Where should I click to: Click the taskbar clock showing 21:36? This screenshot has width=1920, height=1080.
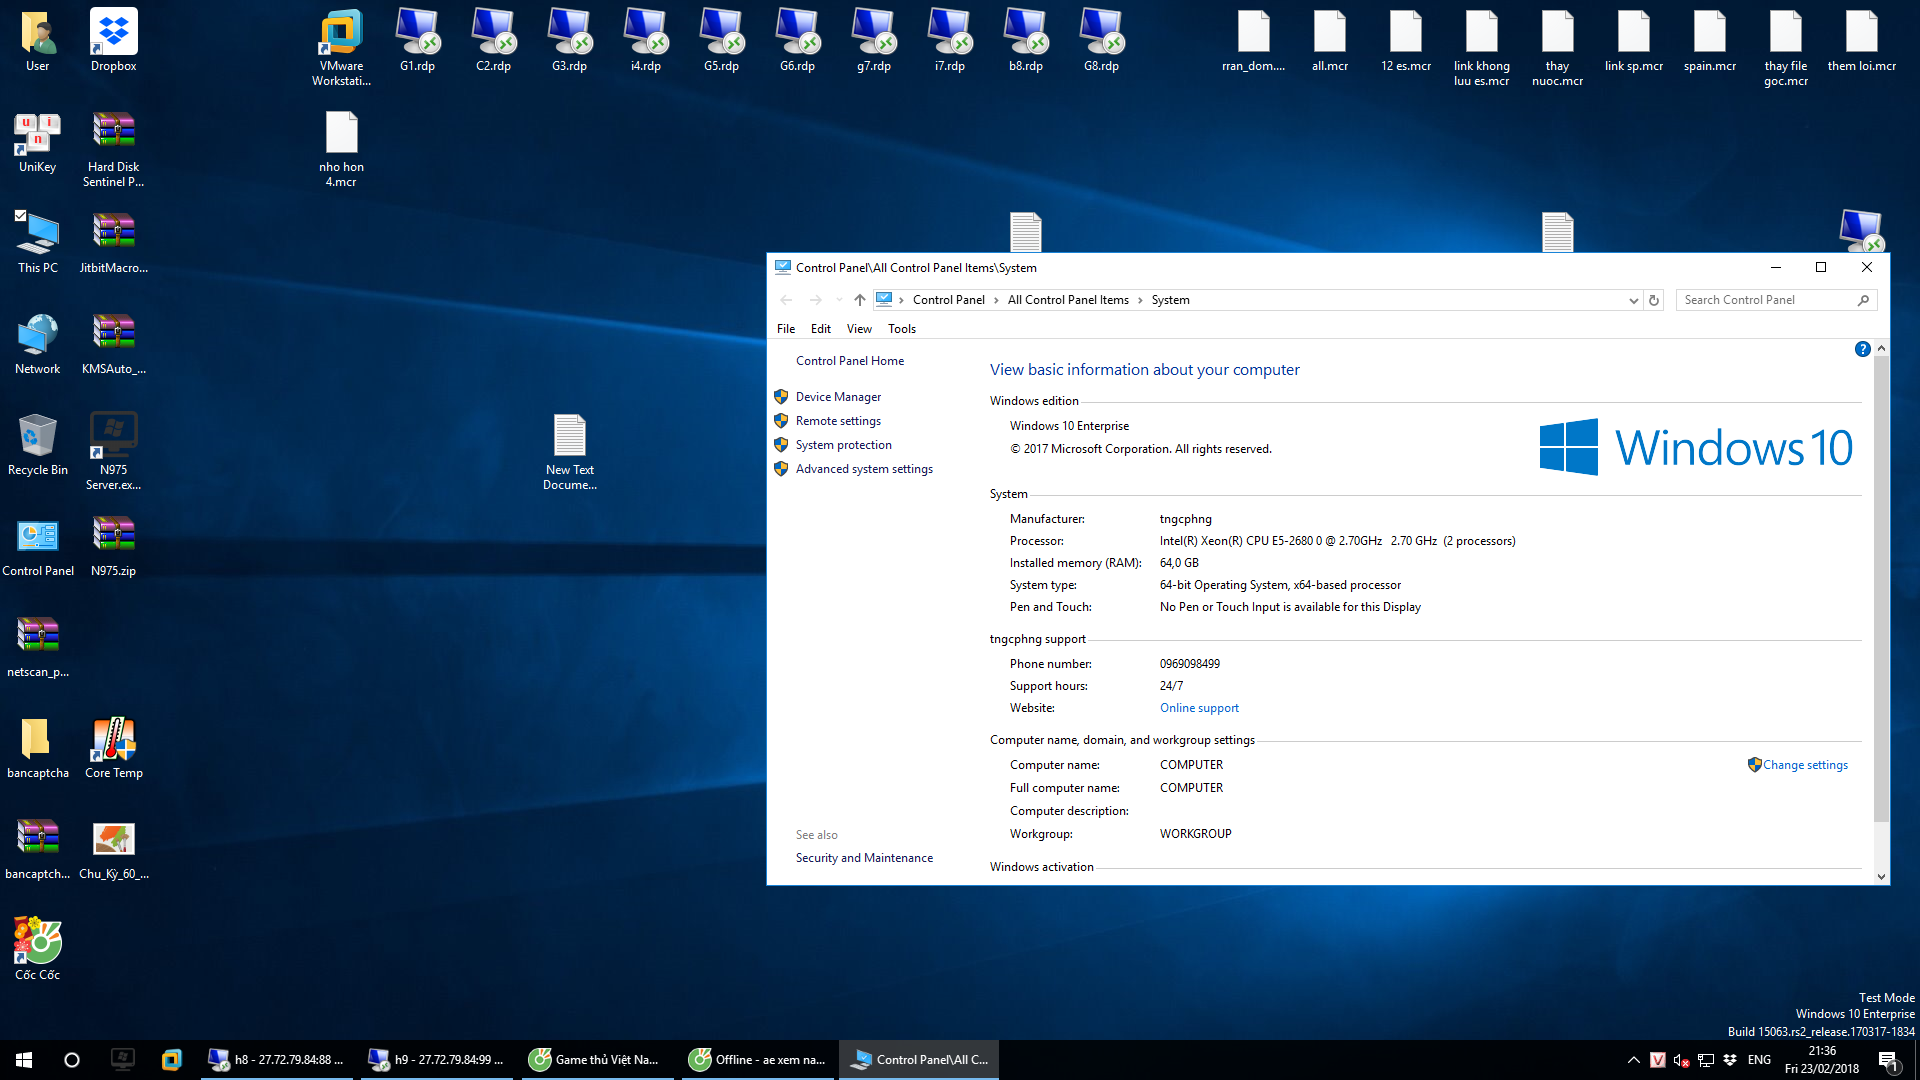1822,1060
